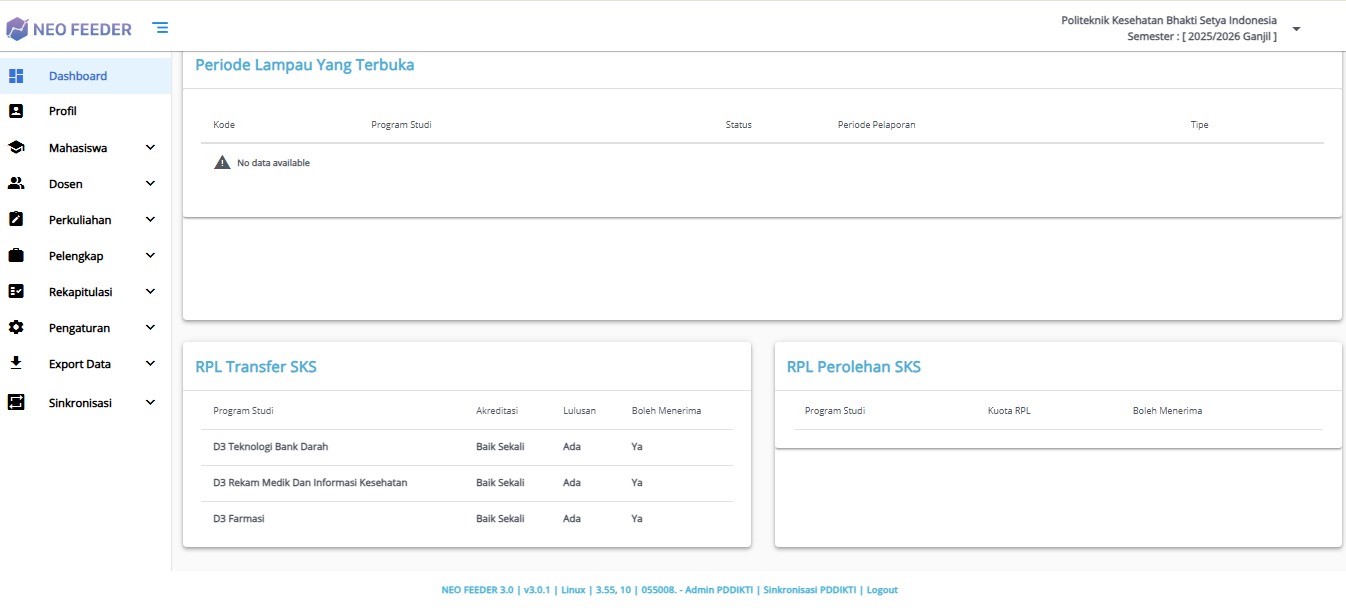Click the Logout link in footer
Screen dimensions: 1346x608
tap(882, 590)
